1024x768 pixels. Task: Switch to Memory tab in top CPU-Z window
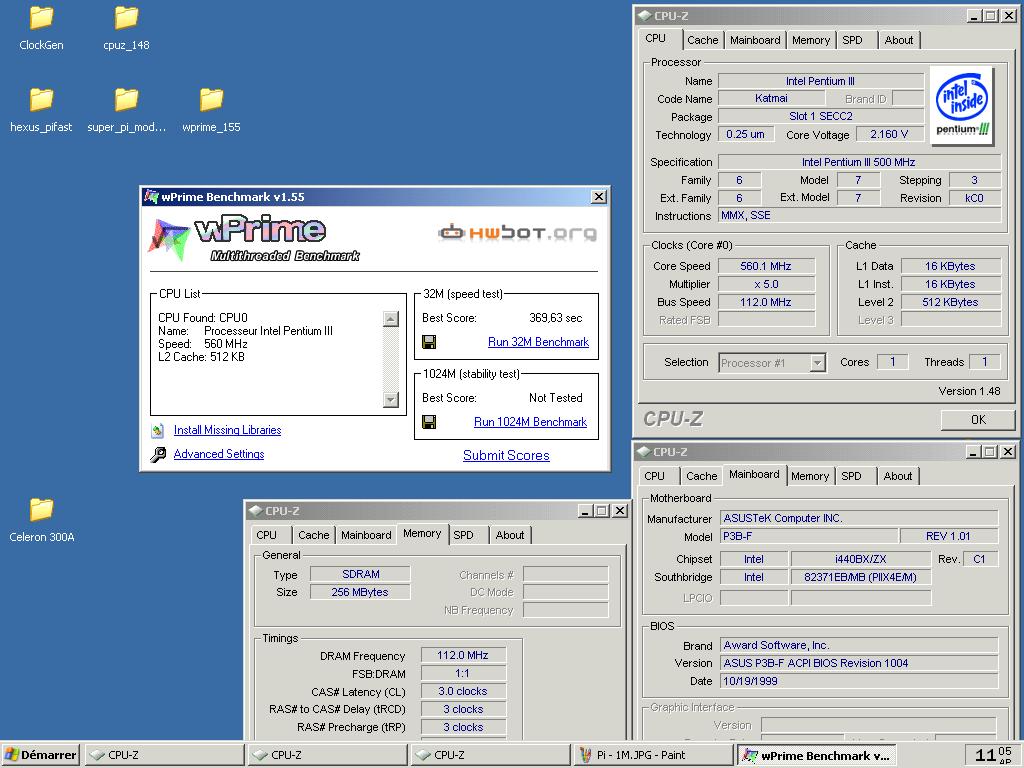click(810, 40)
